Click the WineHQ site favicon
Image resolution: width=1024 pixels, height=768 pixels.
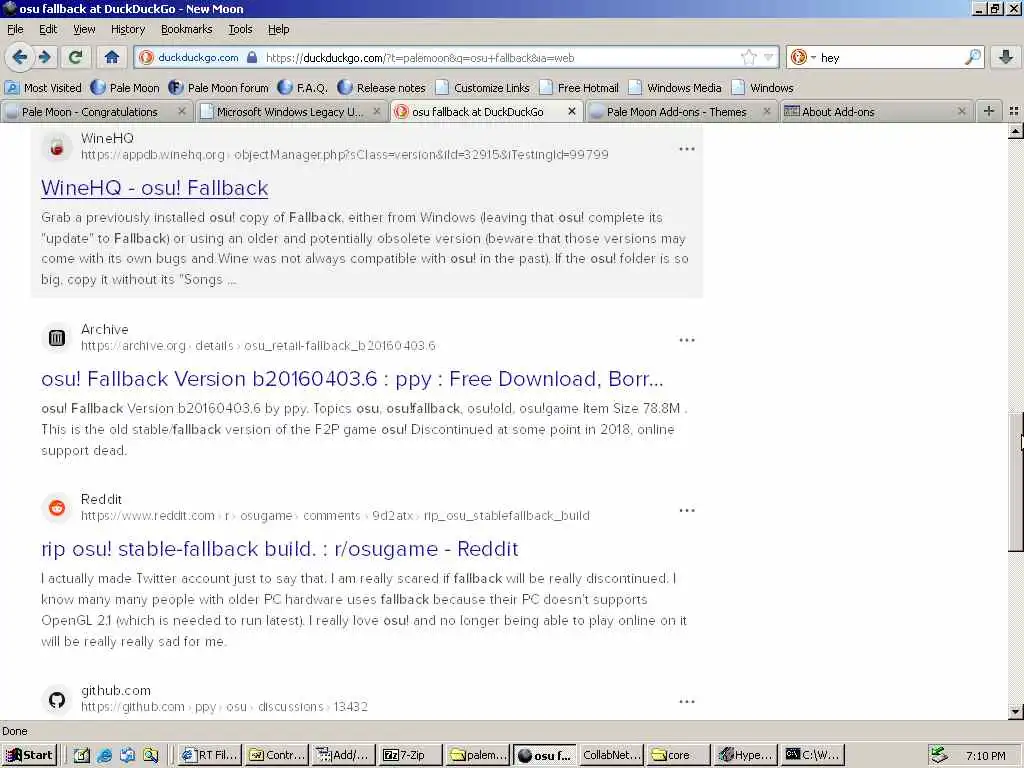[x=57, y=147]
